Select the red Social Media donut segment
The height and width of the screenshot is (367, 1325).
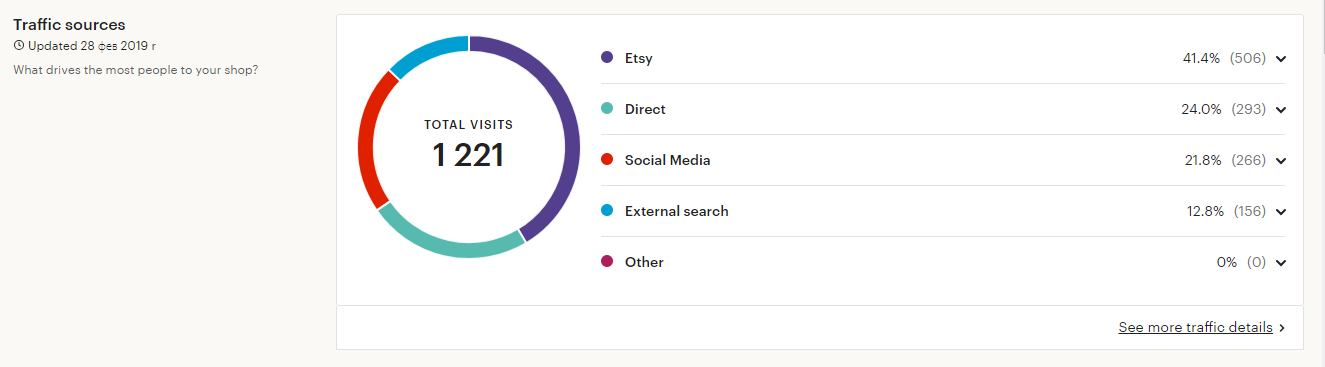click(x=366, y=140)
